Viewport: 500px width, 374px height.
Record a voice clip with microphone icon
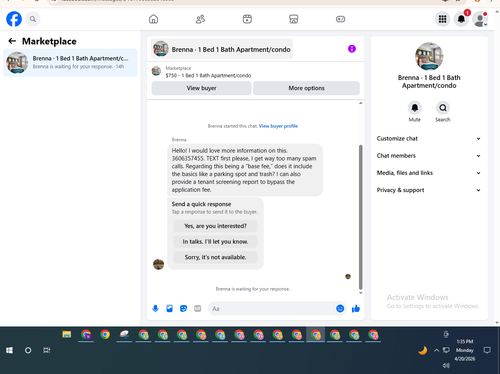155,309
